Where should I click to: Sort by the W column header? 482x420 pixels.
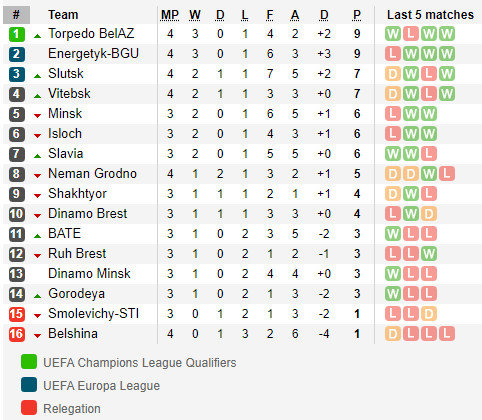point(195,15)
